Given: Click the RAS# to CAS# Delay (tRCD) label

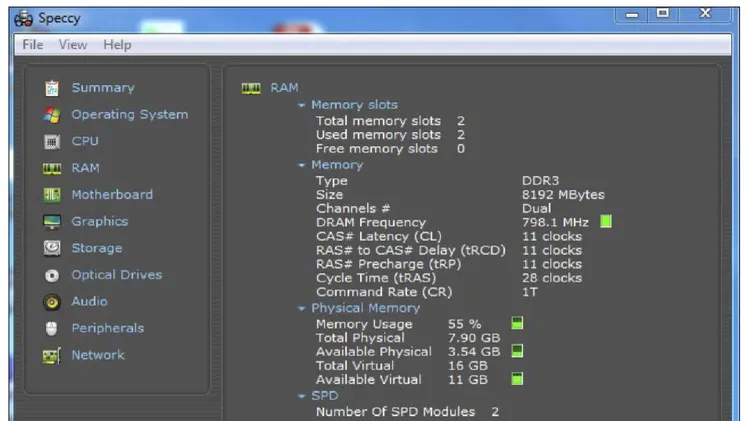Looking at the screenshot, I should (411, 250).
